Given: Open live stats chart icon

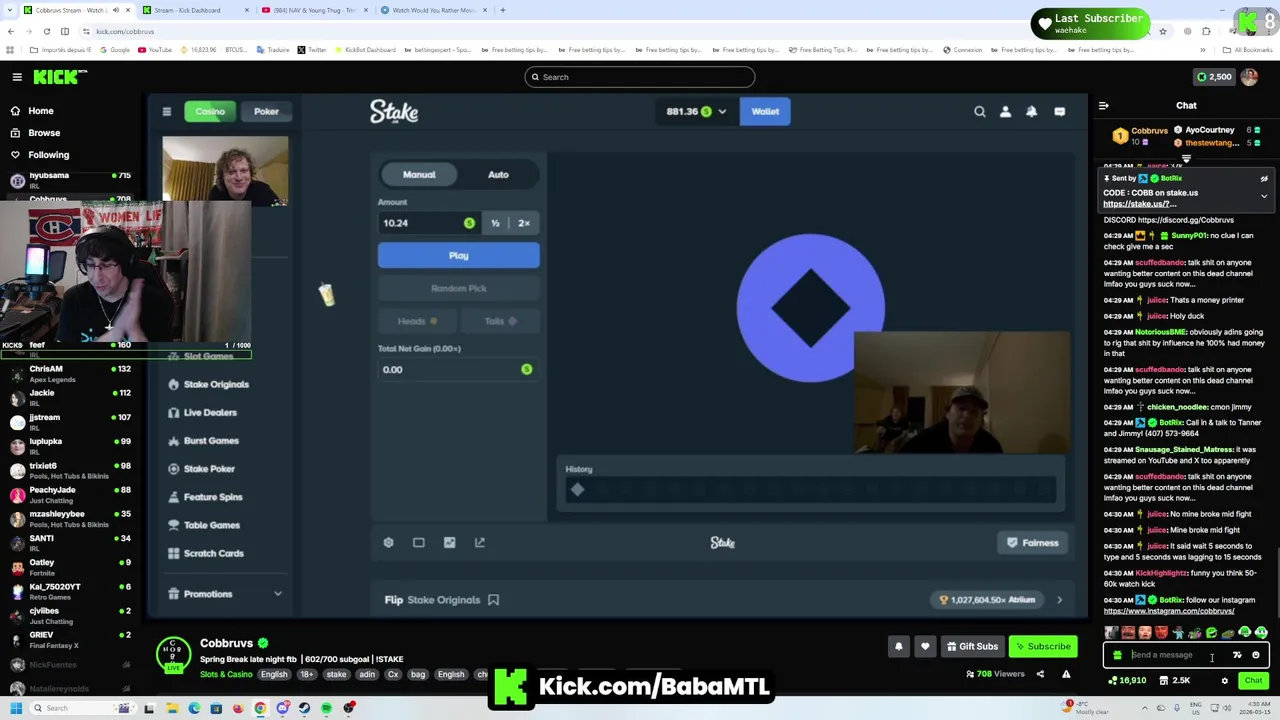Looking at the screenshot, I should click(449, 542).
